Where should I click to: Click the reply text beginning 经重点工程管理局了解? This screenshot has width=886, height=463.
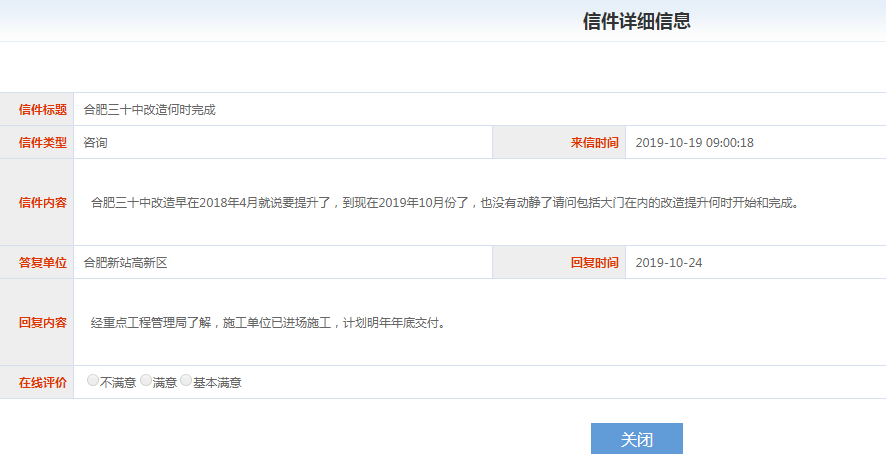click(x=269, y=323)
